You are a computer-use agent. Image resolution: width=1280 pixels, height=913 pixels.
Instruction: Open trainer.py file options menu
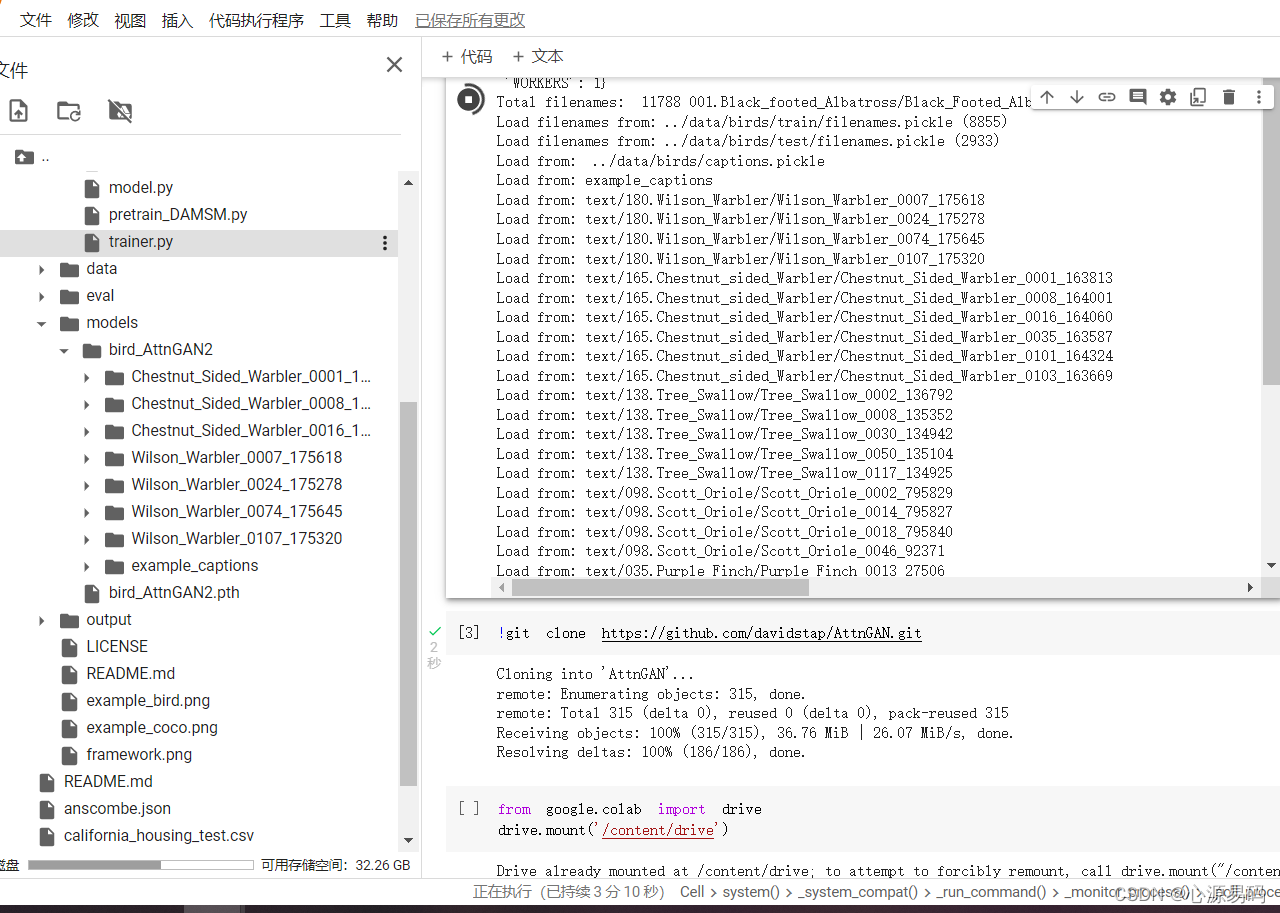tap(385, 243)
